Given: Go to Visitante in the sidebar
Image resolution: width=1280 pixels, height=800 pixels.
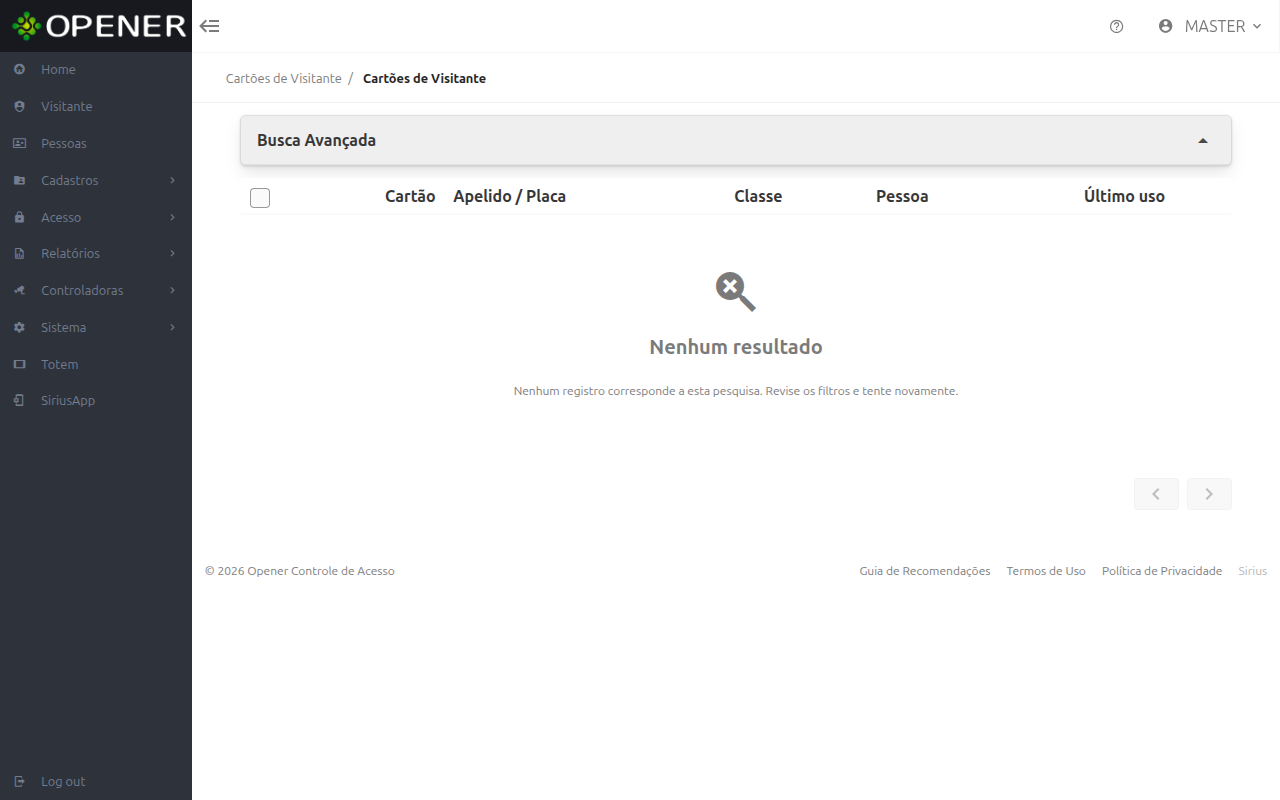Looking at the screenshot, I should tap(67, 106).
